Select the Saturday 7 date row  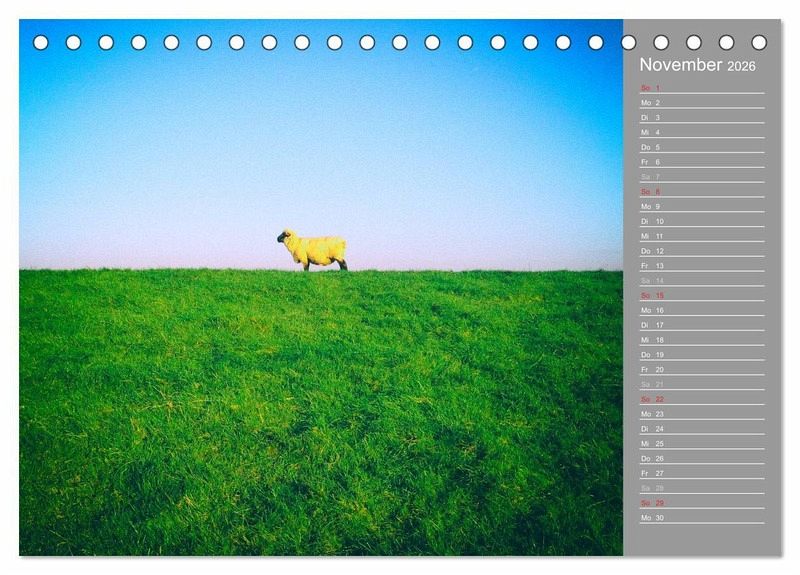tap(701, 177)
